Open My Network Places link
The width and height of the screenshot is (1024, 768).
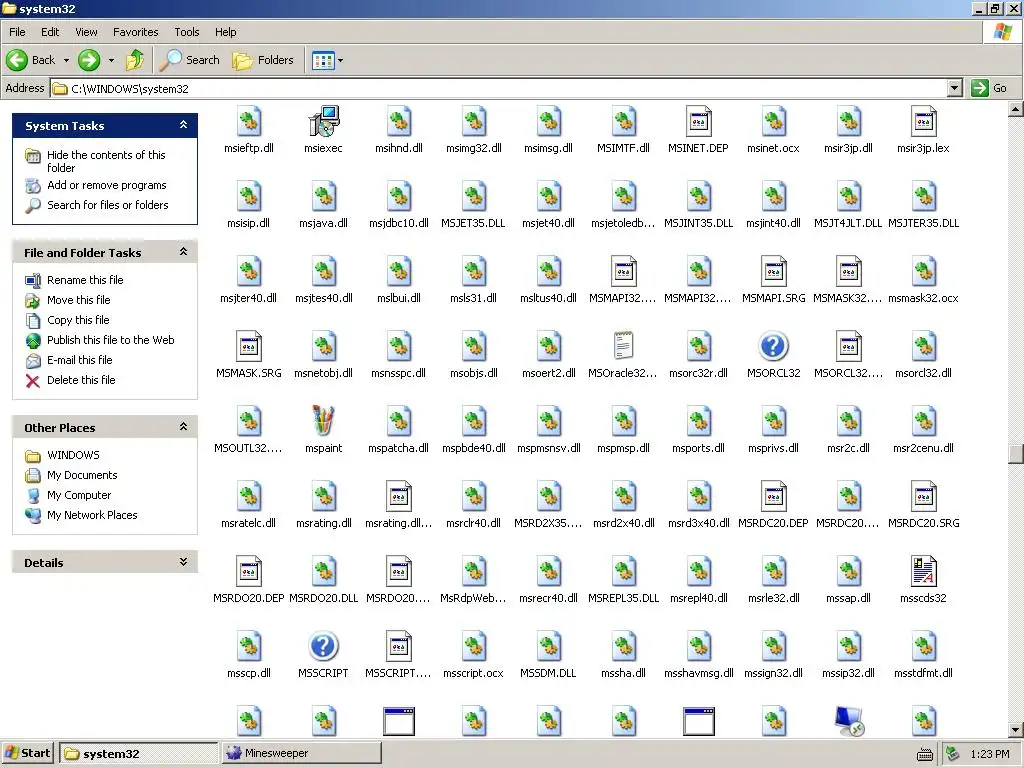pyautogui.click(x=92, y=515)
